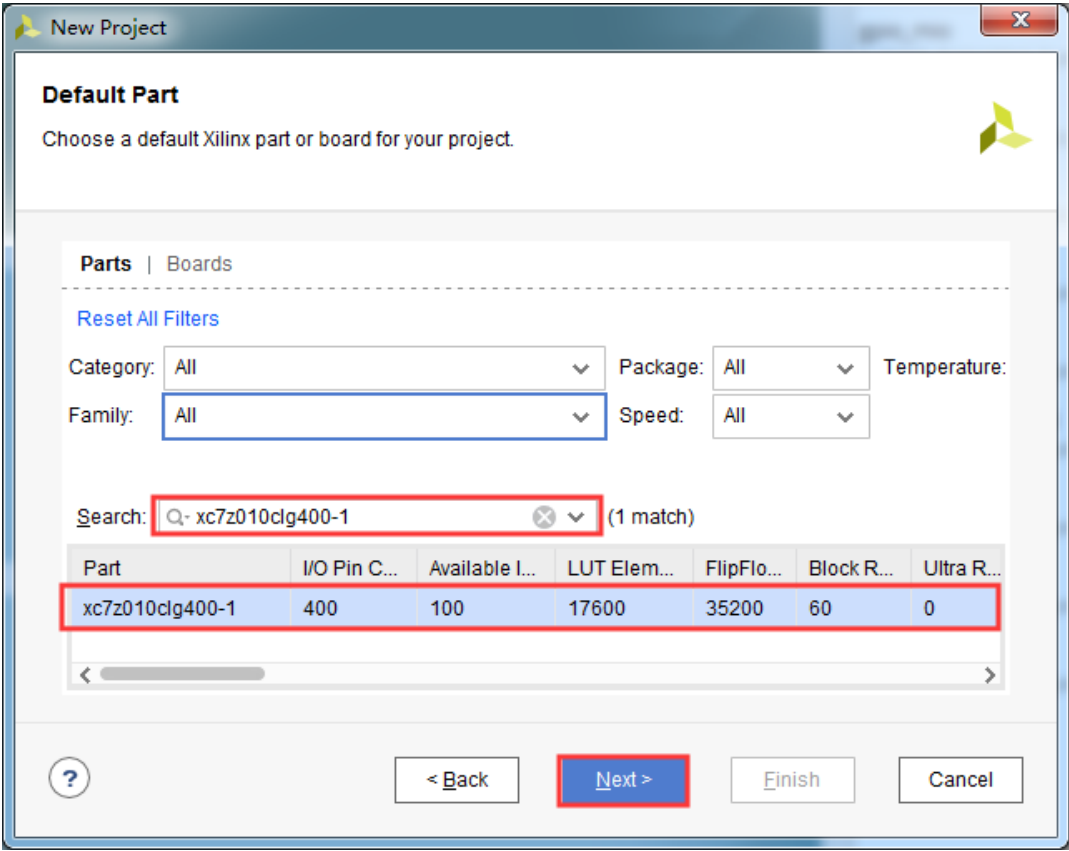Click the search magnifier icon
This screenshot has height=851, width=1069.
(176, 518)
